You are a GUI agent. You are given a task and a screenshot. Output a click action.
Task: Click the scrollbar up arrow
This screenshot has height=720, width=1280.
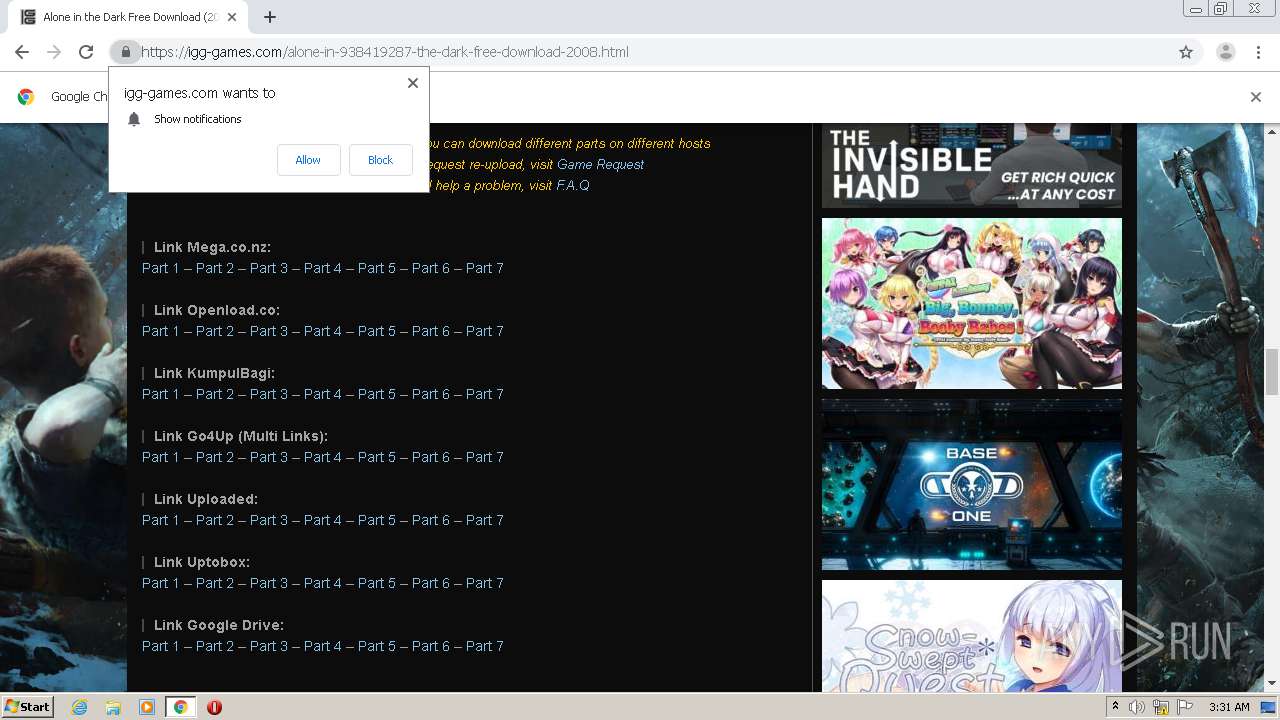pos(1272,131)
